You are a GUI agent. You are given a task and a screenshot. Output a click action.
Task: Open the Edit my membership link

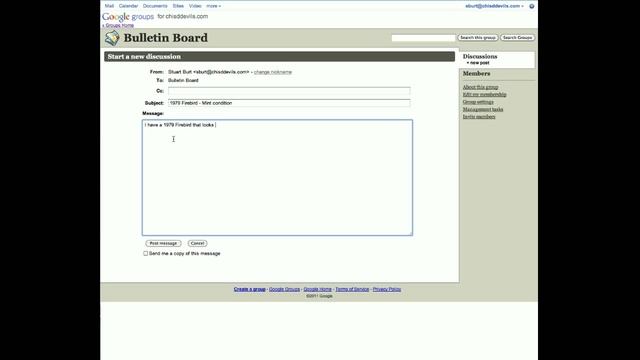click(484, 94)
